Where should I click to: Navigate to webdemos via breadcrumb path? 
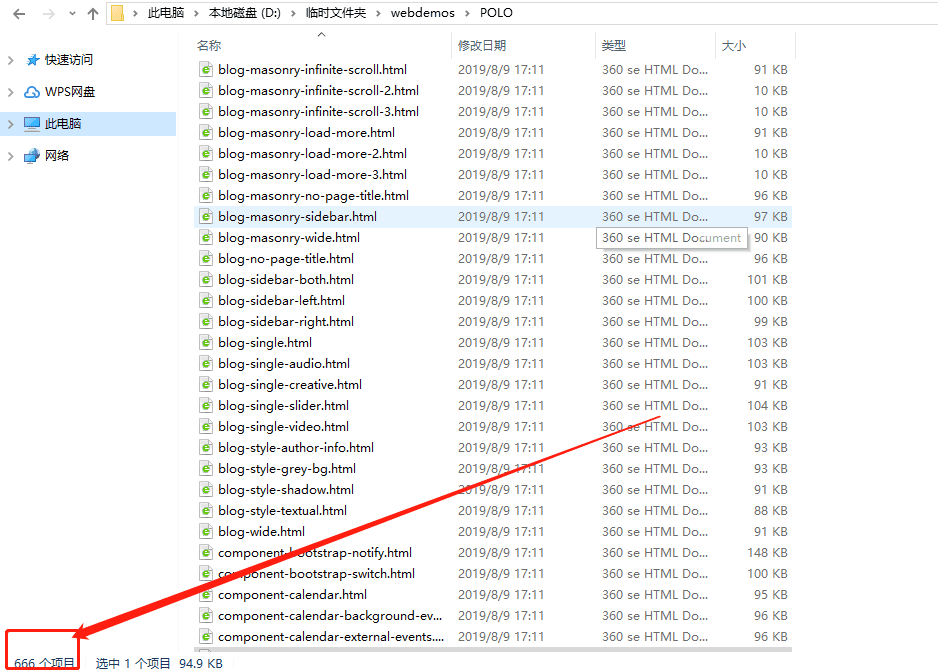425,13
